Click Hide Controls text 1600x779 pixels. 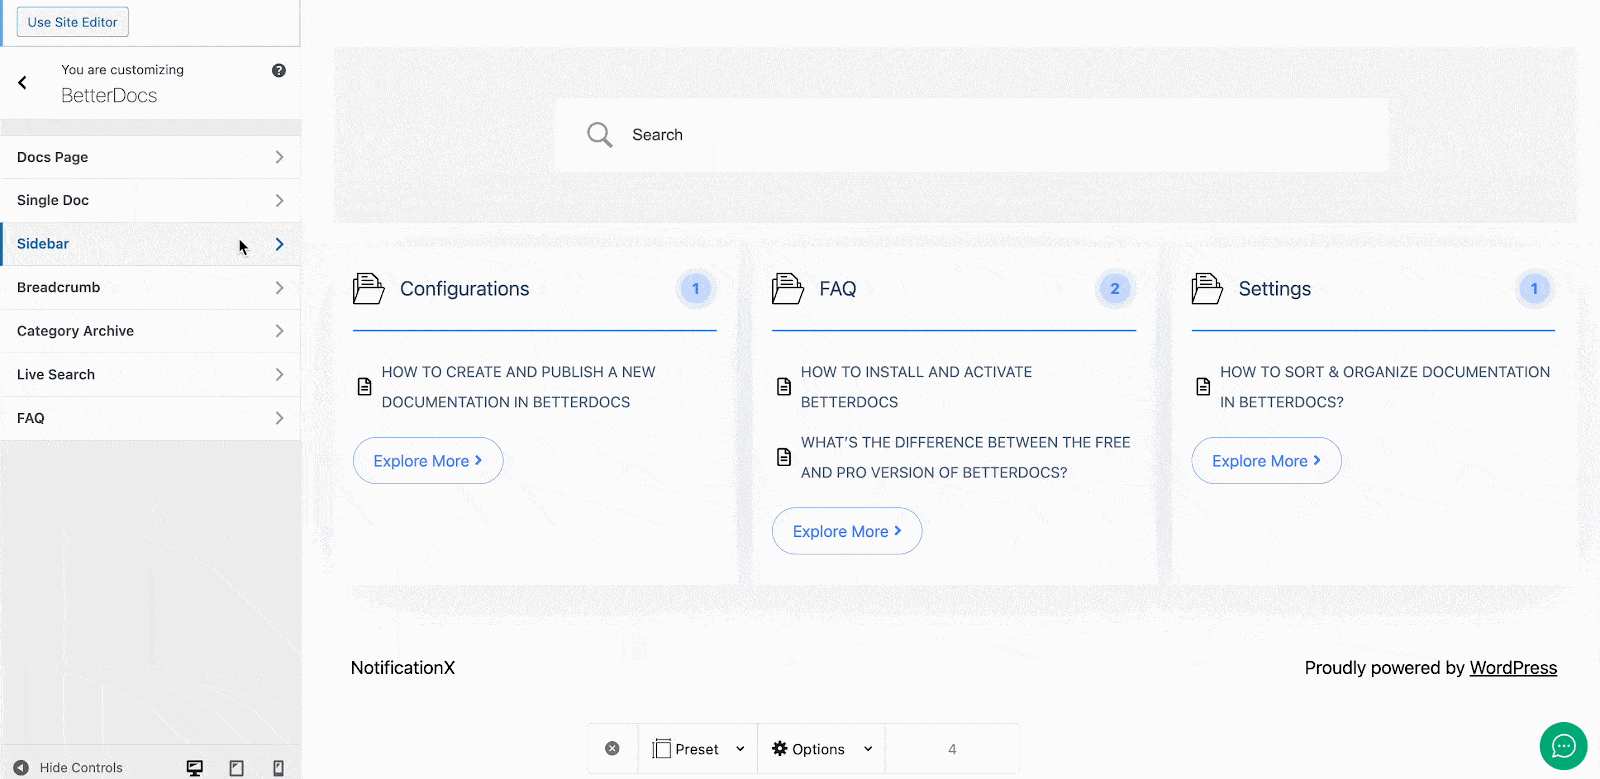81,768
